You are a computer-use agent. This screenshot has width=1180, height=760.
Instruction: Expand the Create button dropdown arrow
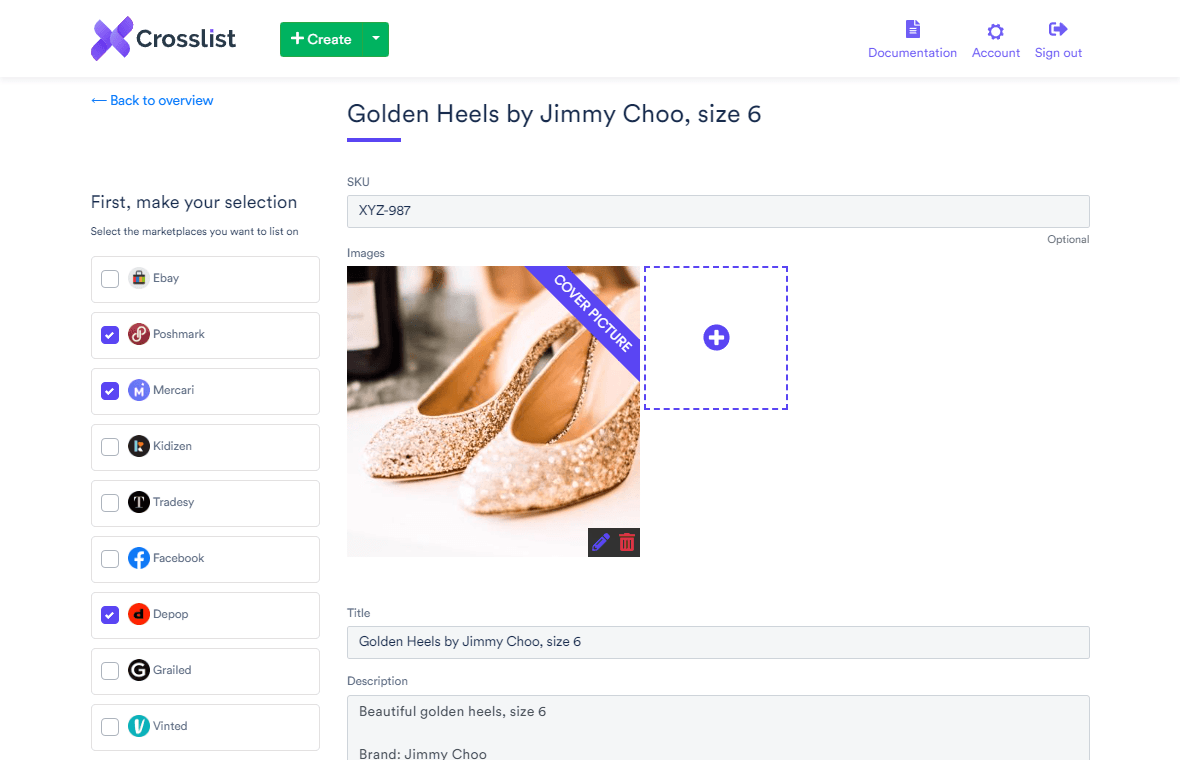[x=376, y=39]
